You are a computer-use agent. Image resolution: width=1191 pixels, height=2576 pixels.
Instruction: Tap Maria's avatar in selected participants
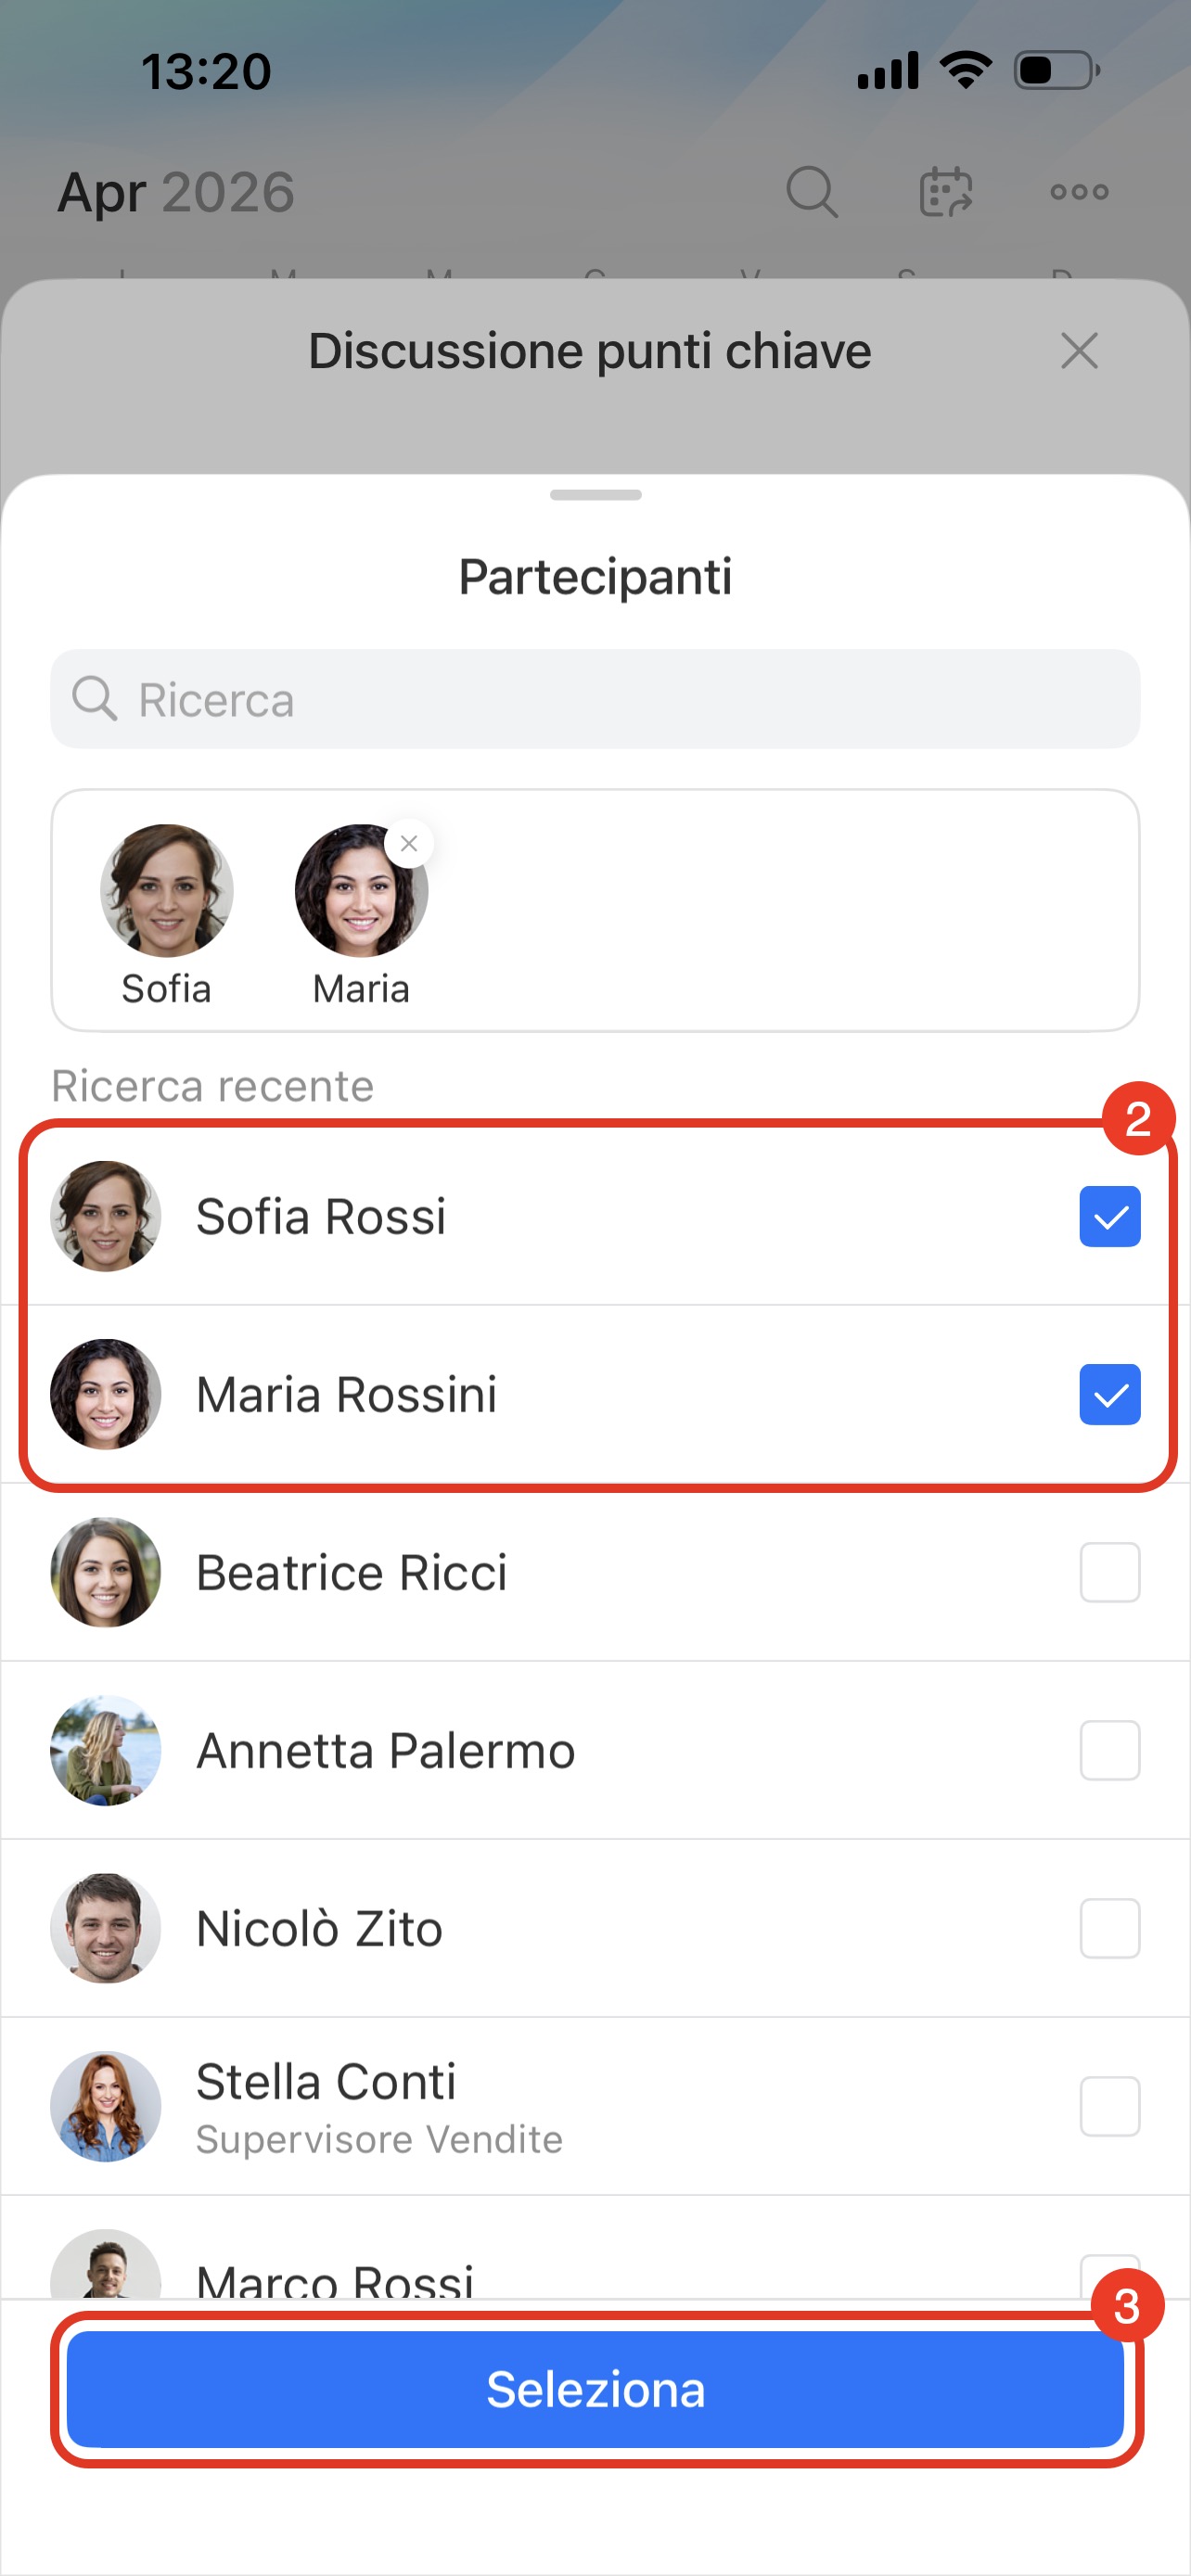click(360, 892)
